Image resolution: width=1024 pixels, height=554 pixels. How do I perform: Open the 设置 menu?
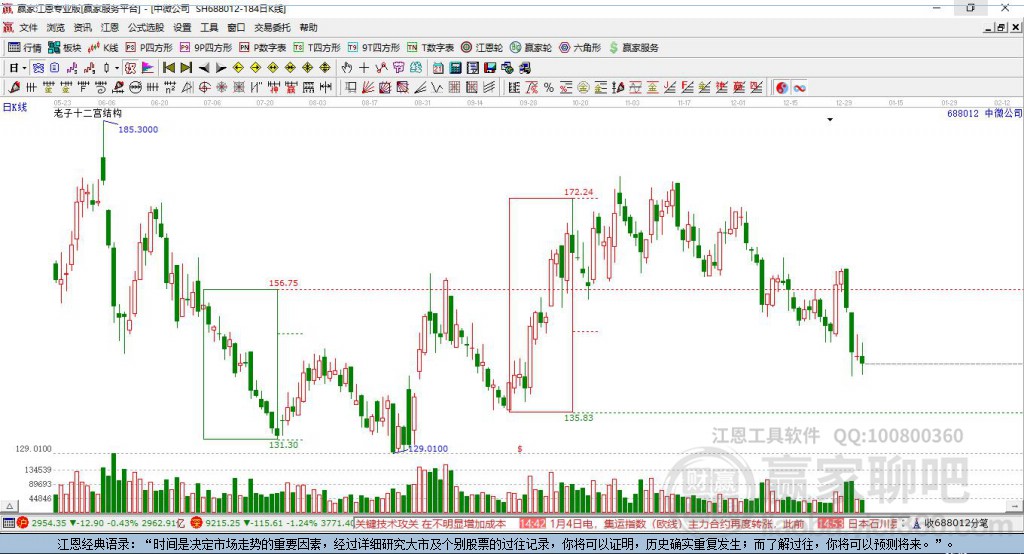(182, 27)
